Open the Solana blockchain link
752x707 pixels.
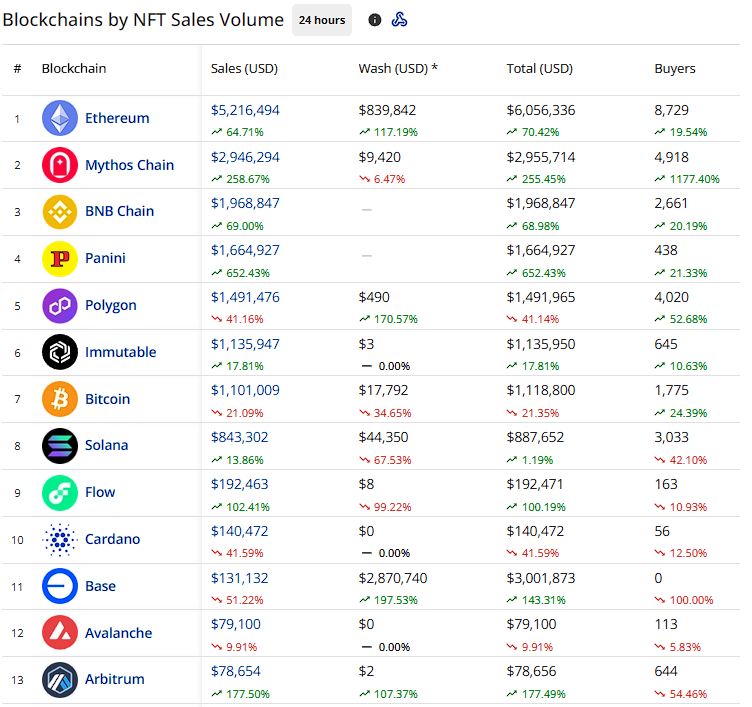click(x=106, y=445)
